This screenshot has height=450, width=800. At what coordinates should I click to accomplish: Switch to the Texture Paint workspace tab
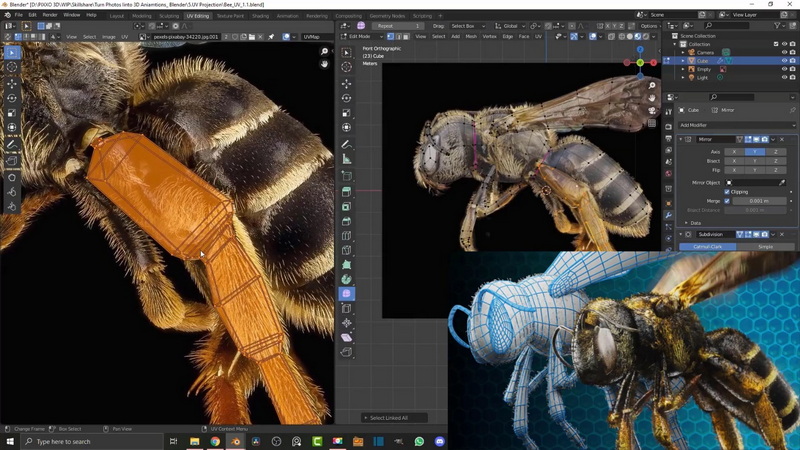(230, 16)
